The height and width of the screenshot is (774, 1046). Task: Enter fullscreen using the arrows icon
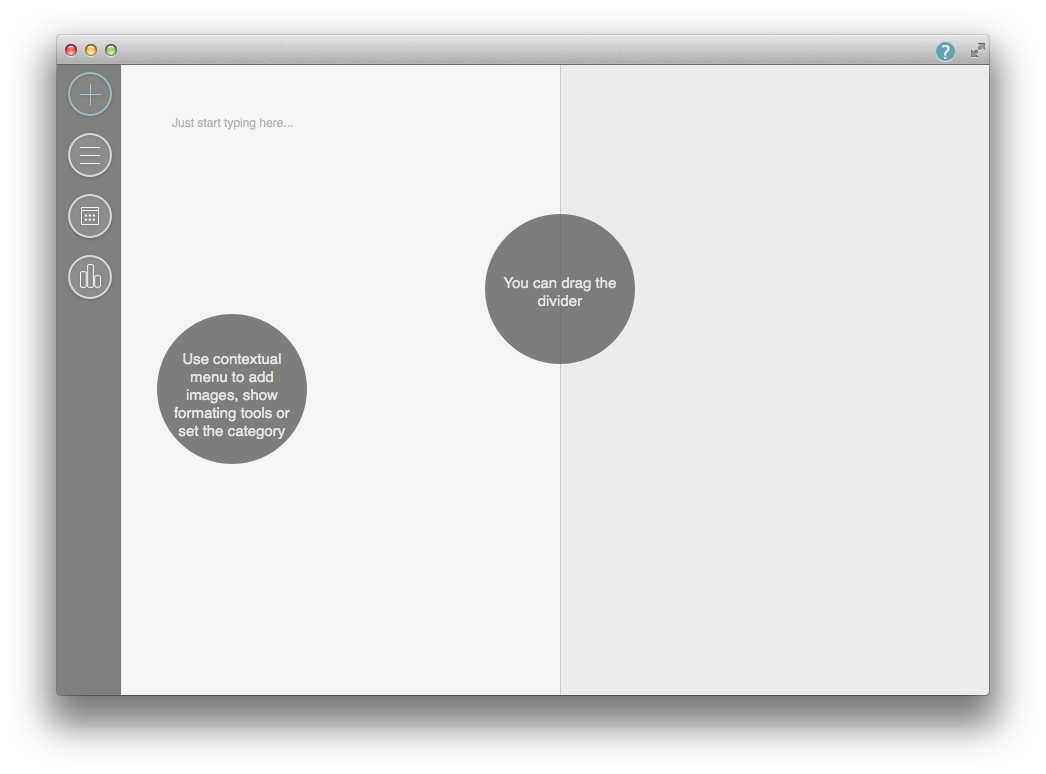coord(977,50)
